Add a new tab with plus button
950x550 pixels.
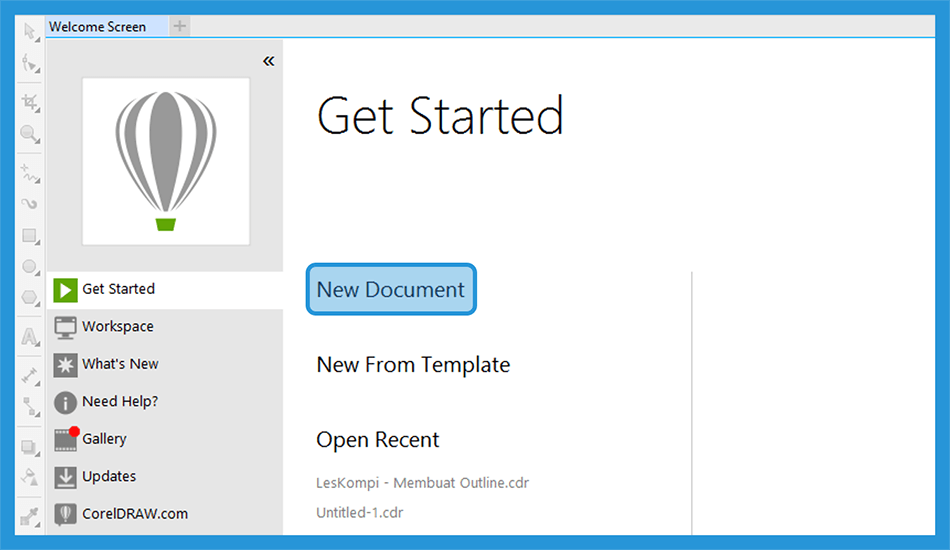(179, 26)
